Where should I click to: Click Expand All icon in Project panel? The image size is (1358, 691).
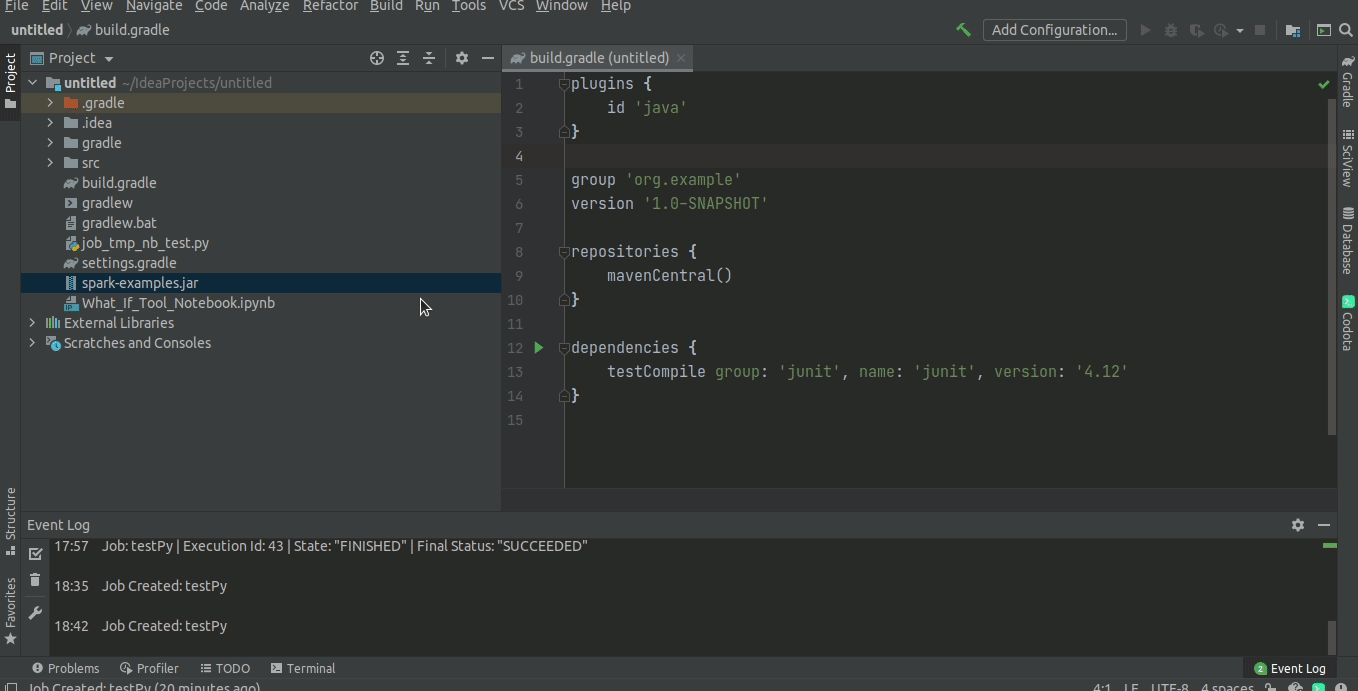tap(403, 58)
